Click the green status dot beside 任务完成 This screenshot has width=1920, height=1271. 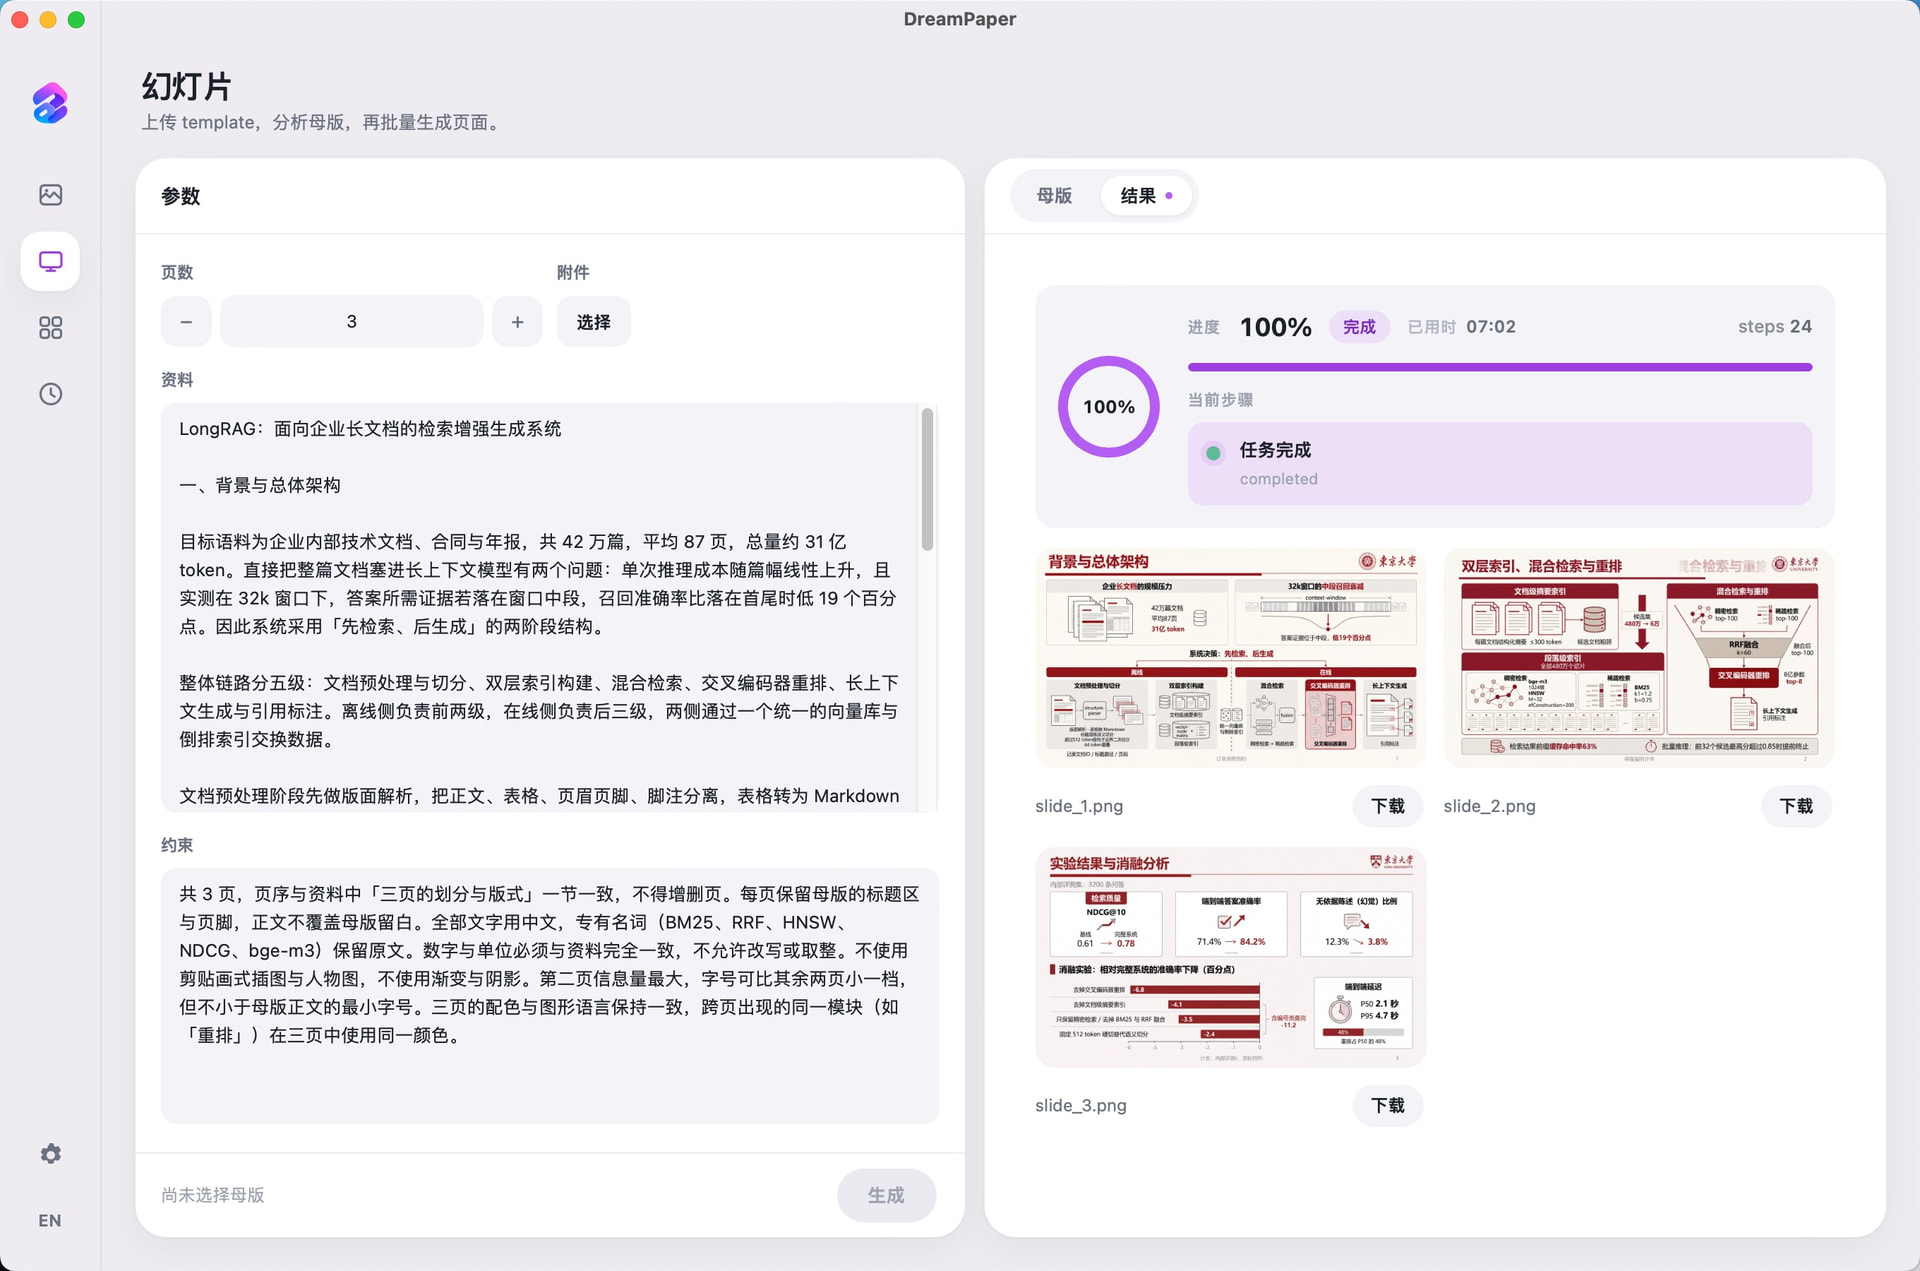pyautogui.click(x=1213, y=453)
